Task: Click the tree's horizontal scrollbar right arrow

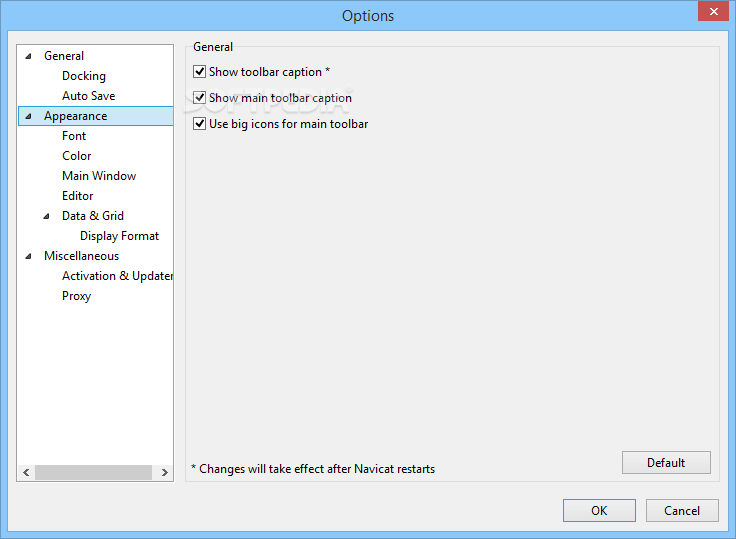Action: pos(164,472)
